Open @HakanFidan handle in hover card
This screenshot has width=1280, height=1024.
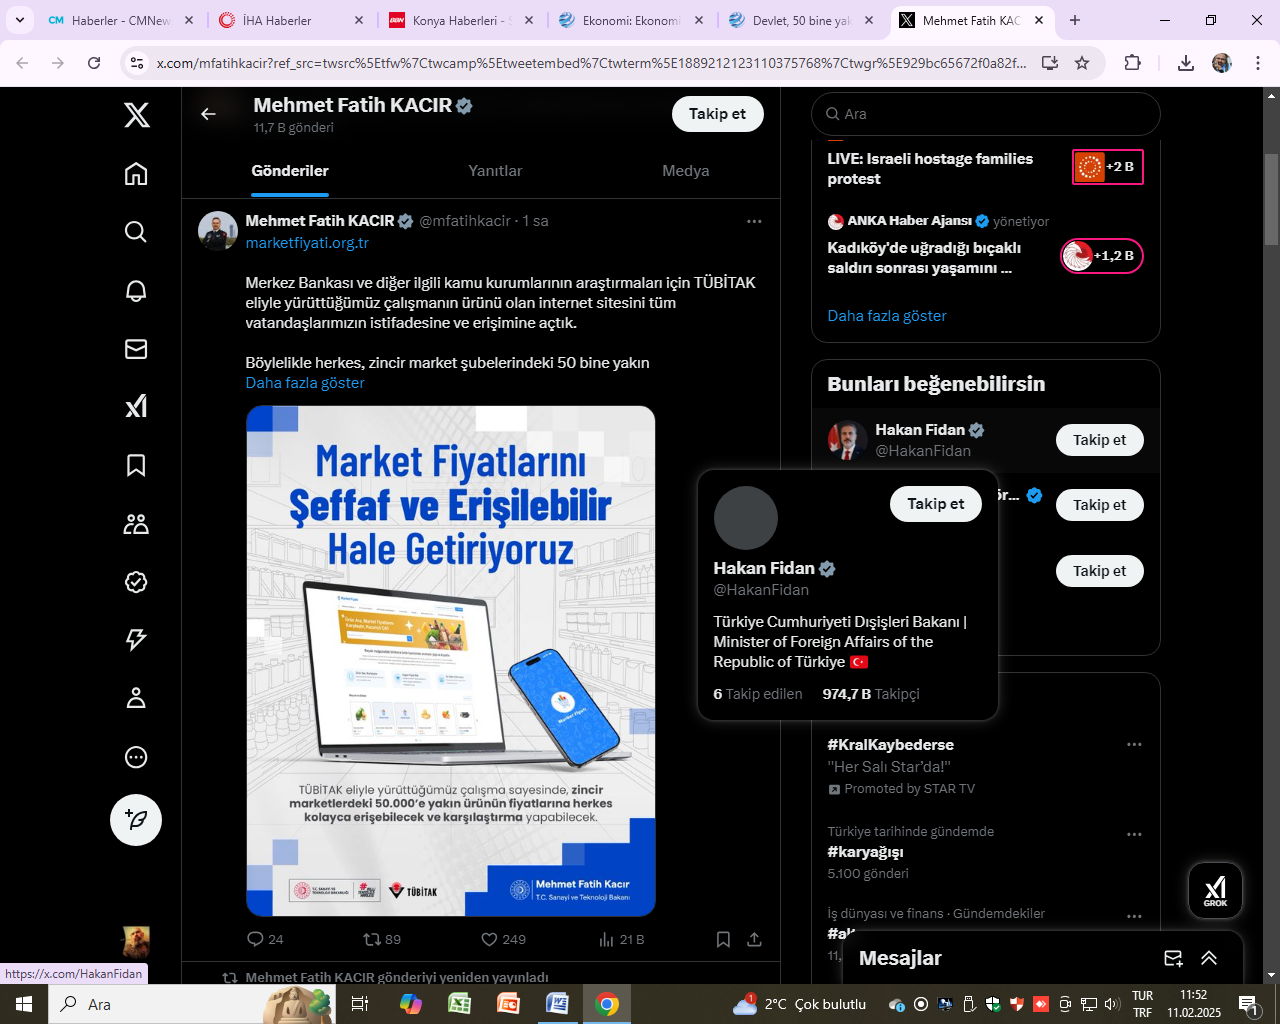coord(761,590)
